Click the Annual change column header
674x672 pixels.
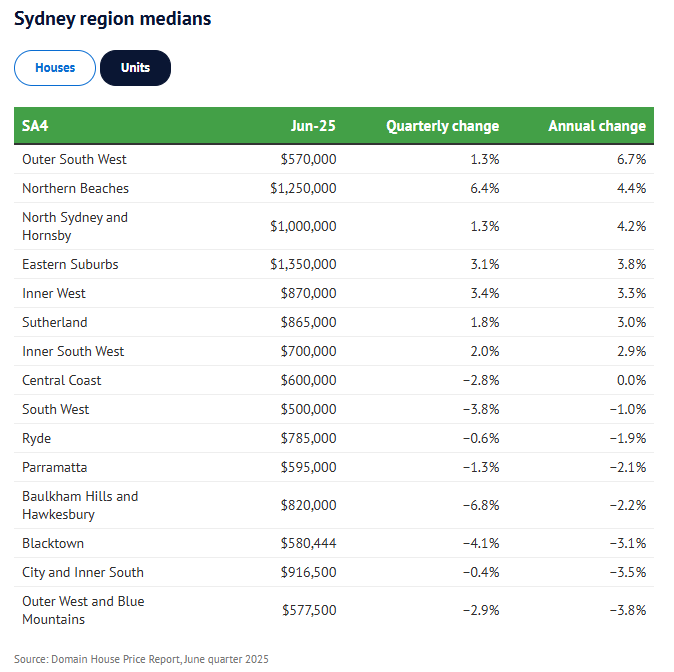596,126
